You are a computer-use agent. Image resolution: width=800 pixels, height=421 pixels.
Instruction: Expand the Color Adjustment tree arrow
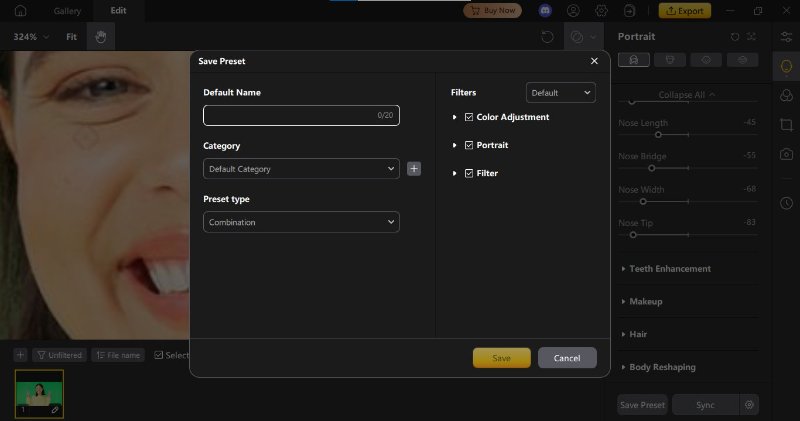coord(455,117)
